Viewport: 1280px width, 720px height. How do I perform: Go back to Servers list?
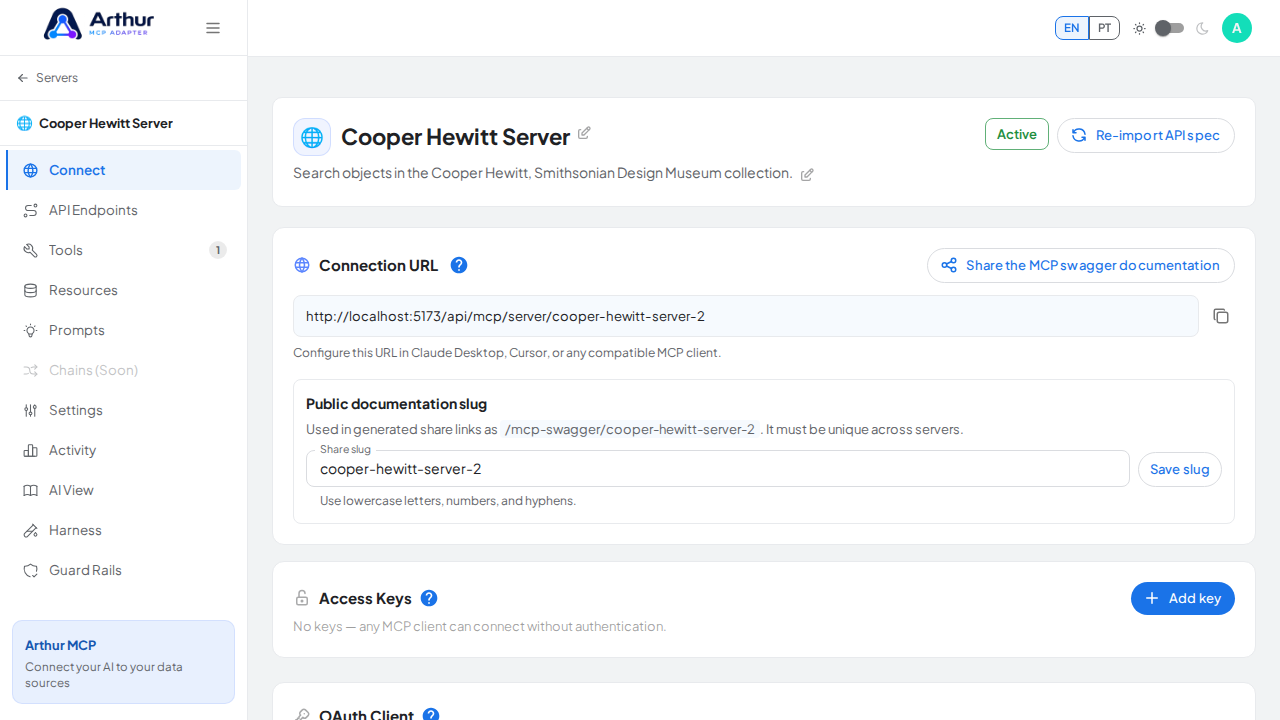47,78
